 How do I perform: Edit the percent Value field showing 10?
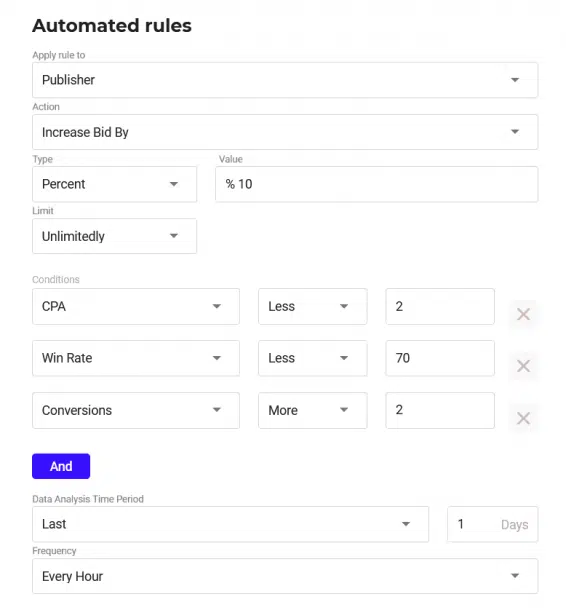(377, 184)
